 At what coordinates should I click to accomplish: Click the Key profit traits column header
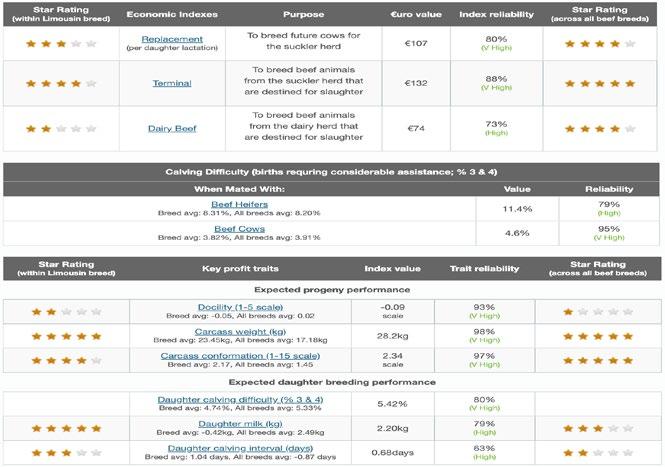[x=240, y=268]
